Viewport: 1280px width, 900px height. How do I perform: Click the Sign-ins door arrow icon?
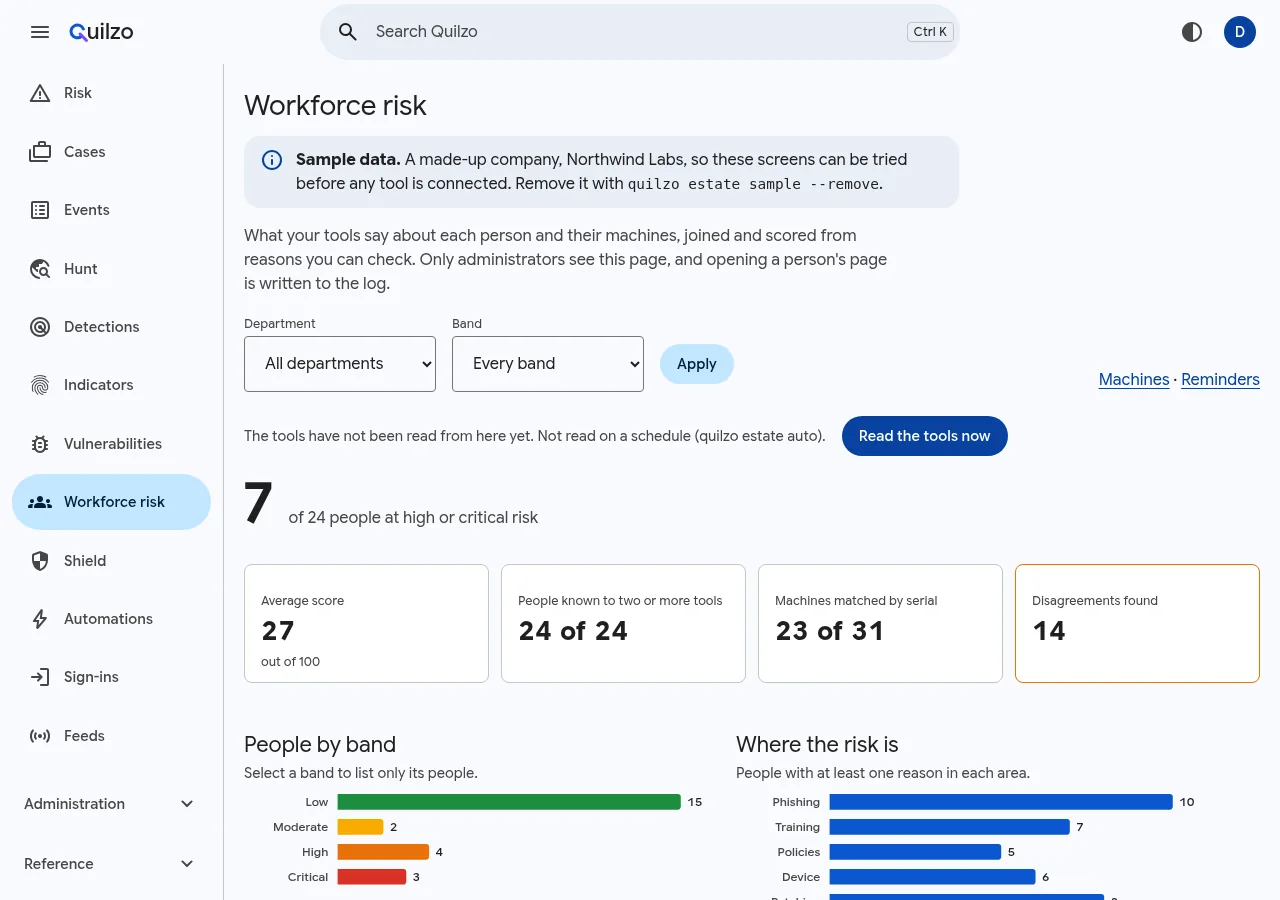[x=40, y=677]
